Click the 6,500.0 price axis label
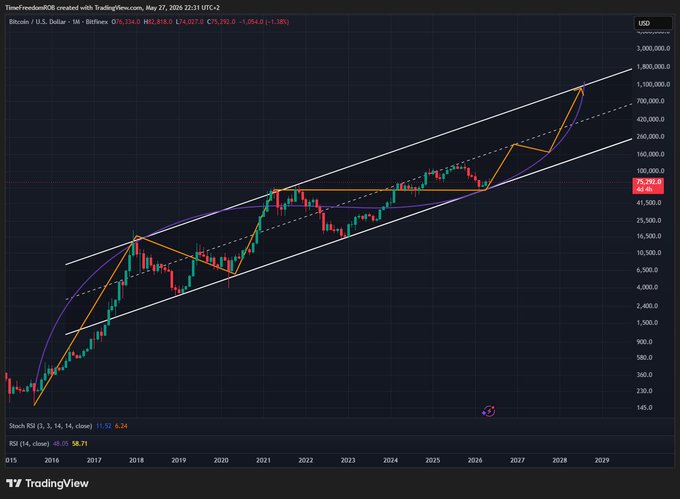Viewport: 680px width, 499px height. [647, 270]
